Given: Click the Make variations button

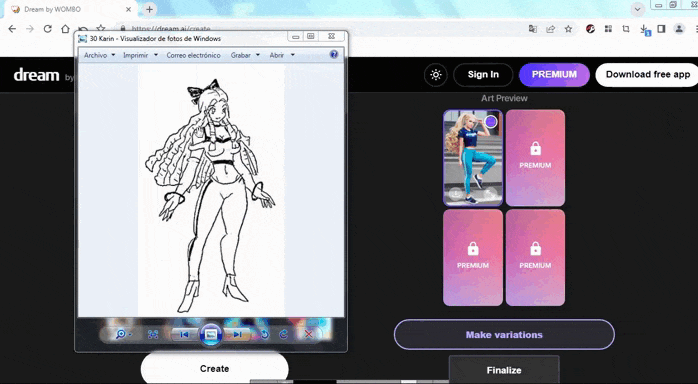Looking at the screenshot, I should coord(504,335).
